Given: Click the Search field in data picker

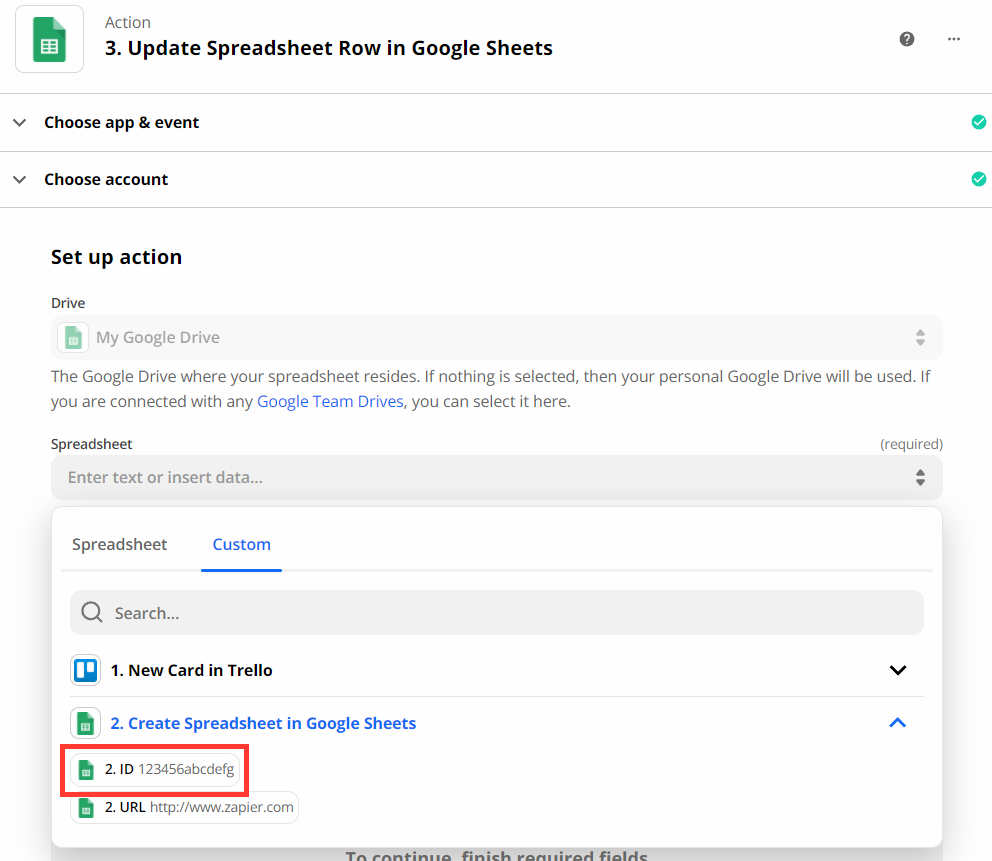Looking at the screenshot, I should [x=497, y=612].
